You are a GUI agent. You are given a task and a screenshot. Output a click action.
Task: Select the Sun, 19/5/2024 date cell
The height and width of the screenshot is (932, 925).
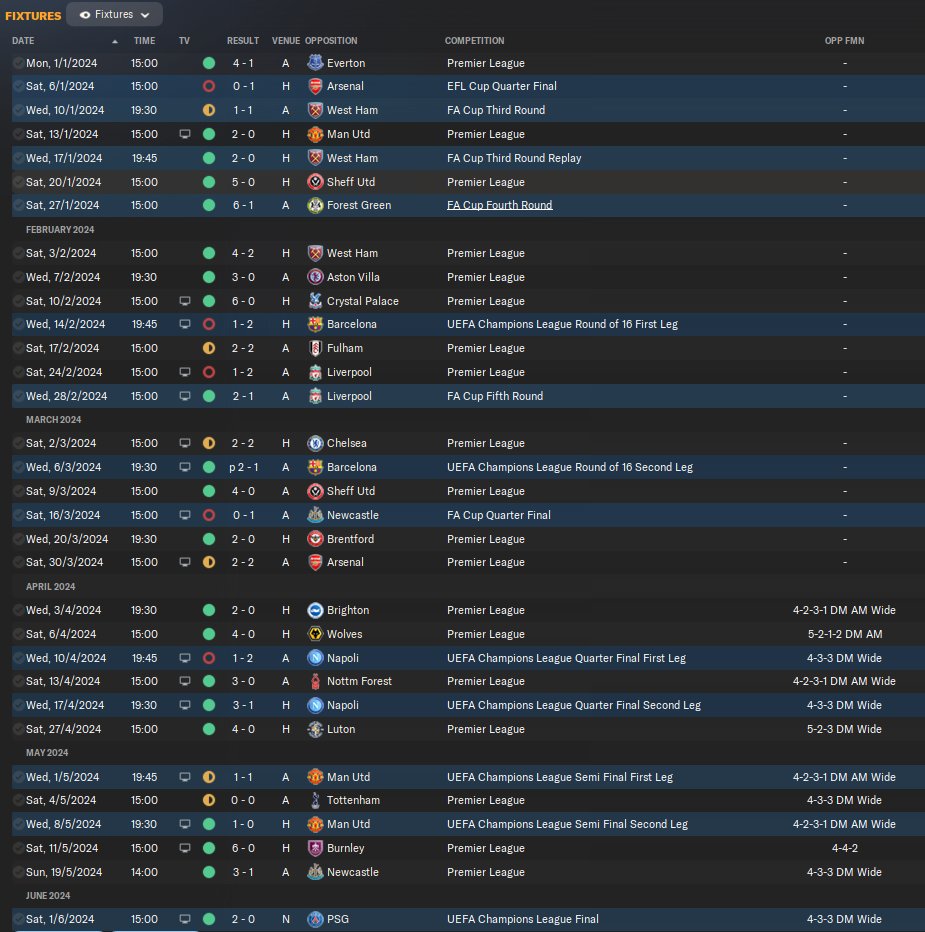point(64,872)
